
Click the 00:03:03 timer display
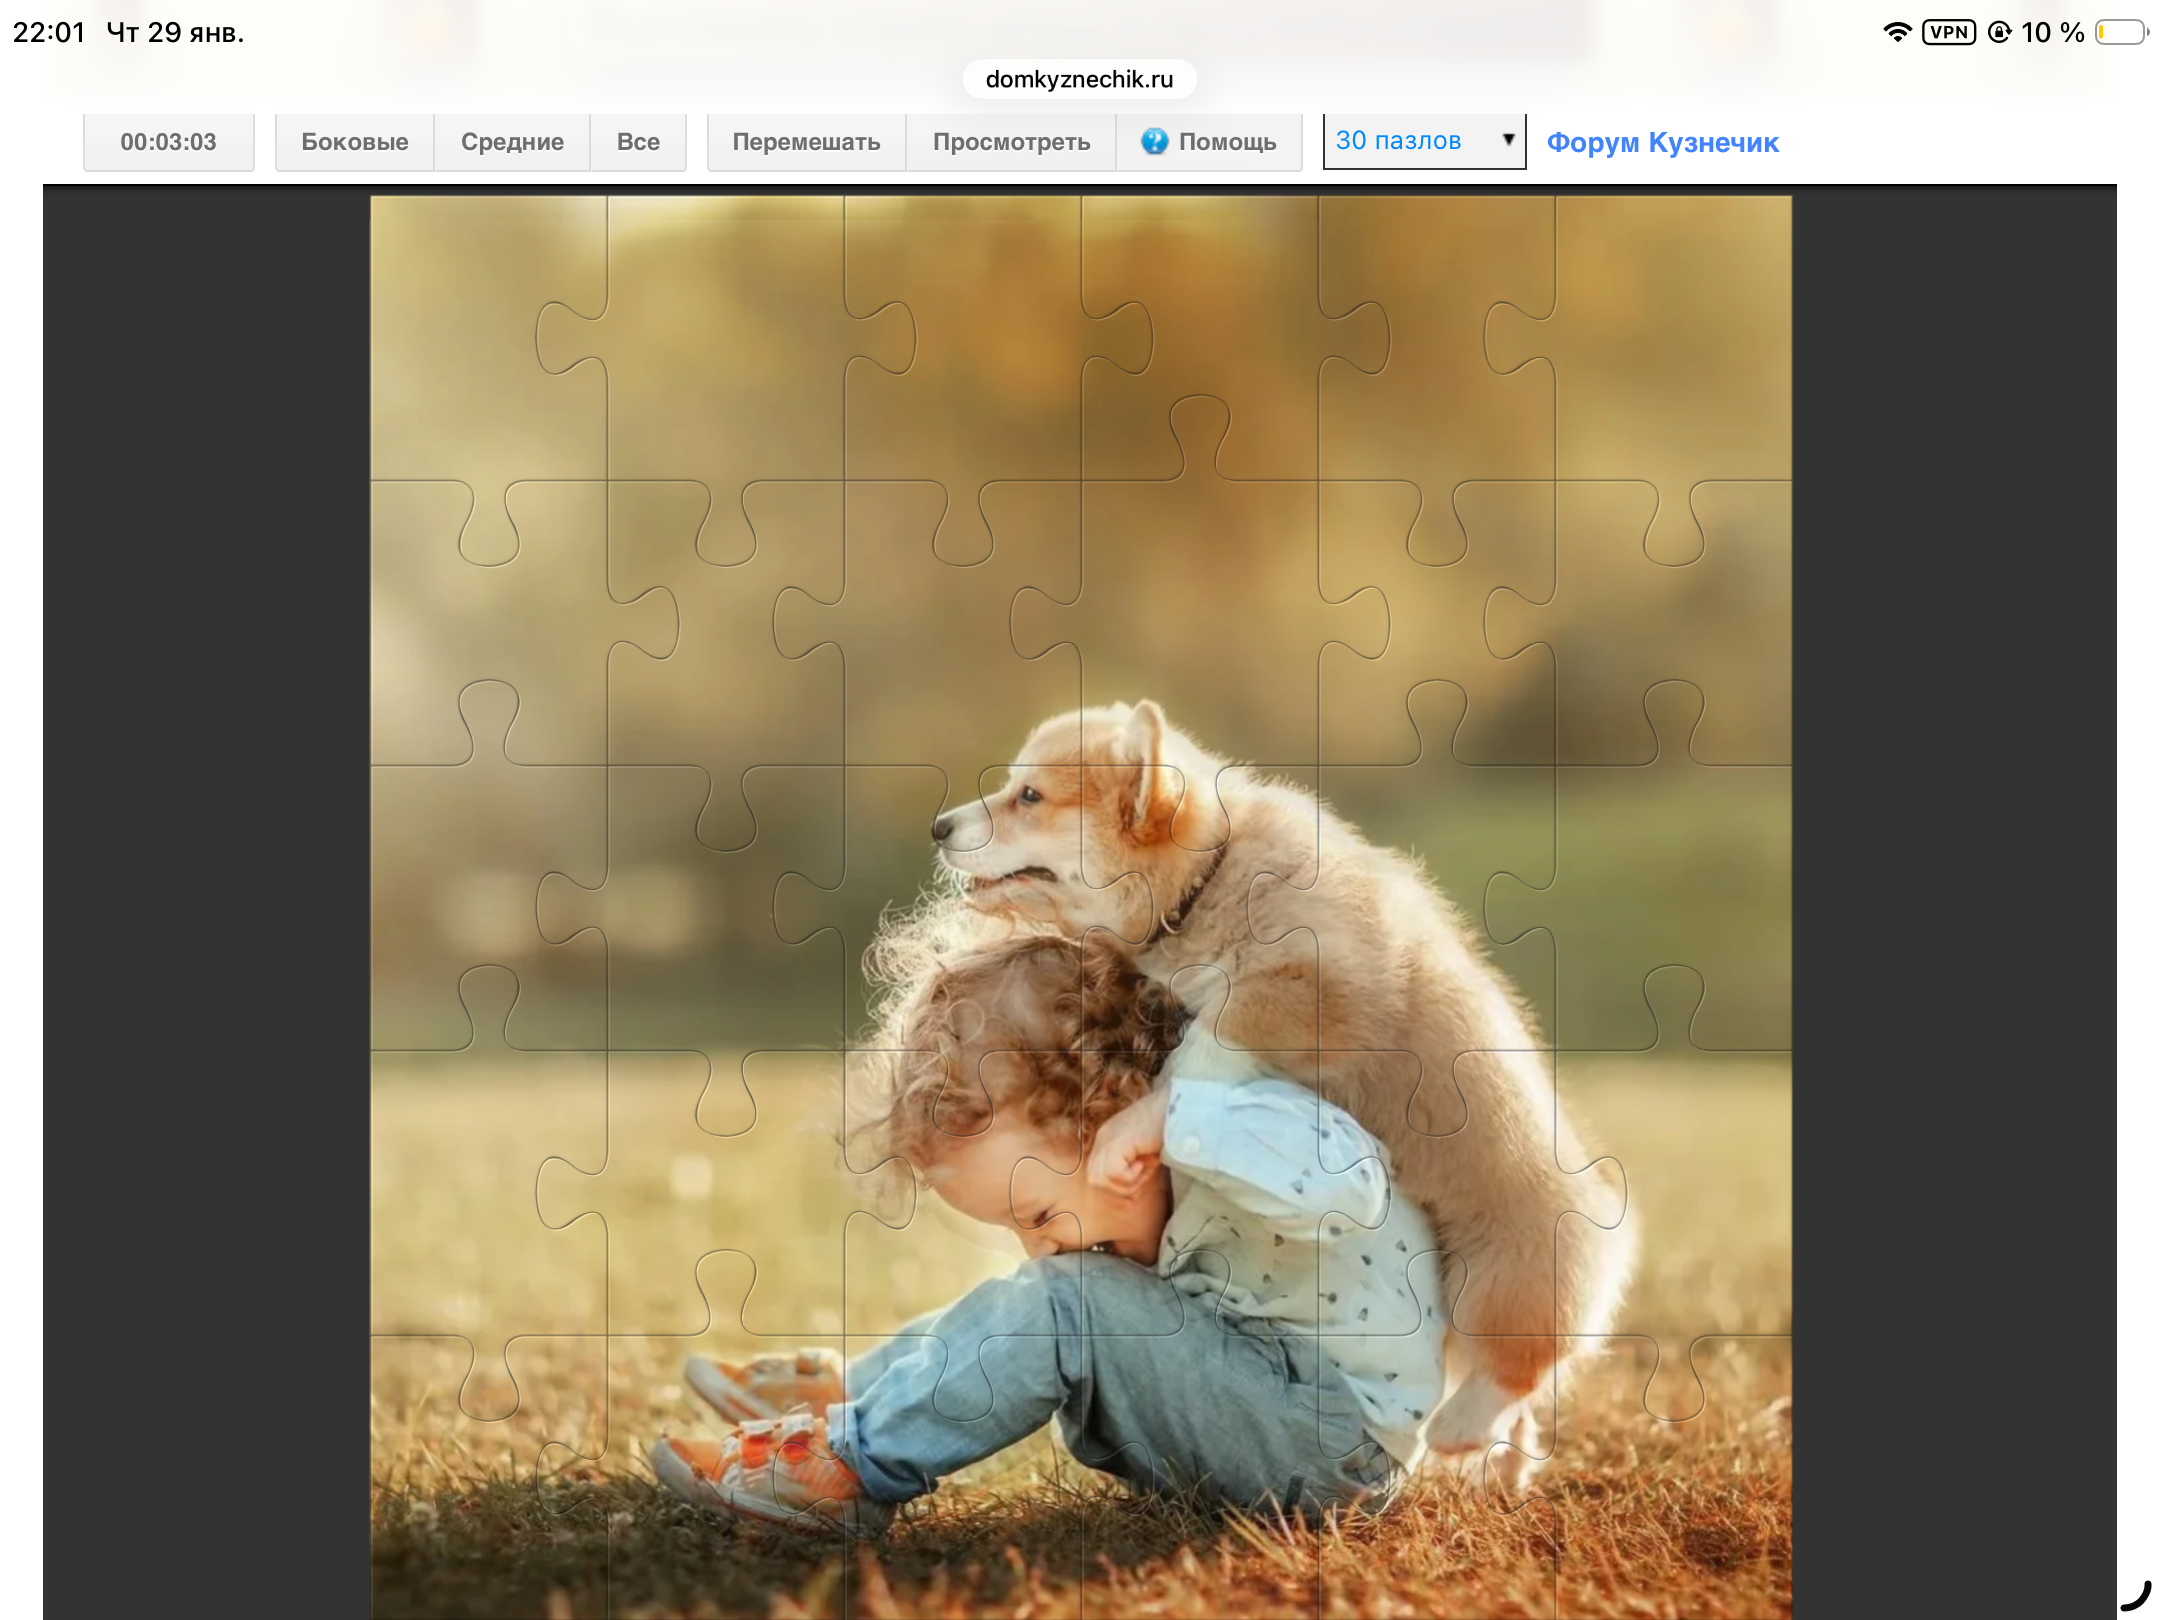pos(168,142)
